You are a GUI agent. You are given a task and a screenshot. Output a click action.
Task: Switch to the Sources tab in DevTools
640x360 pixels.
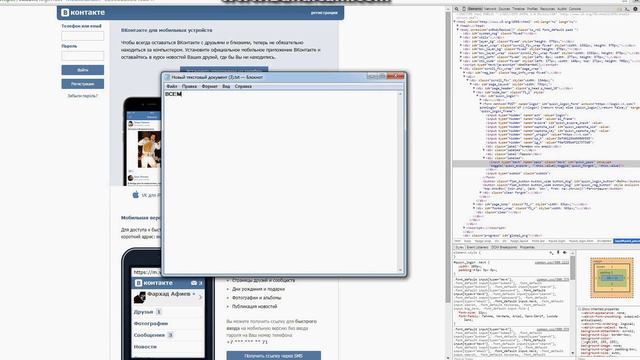[x=504, y=9]
